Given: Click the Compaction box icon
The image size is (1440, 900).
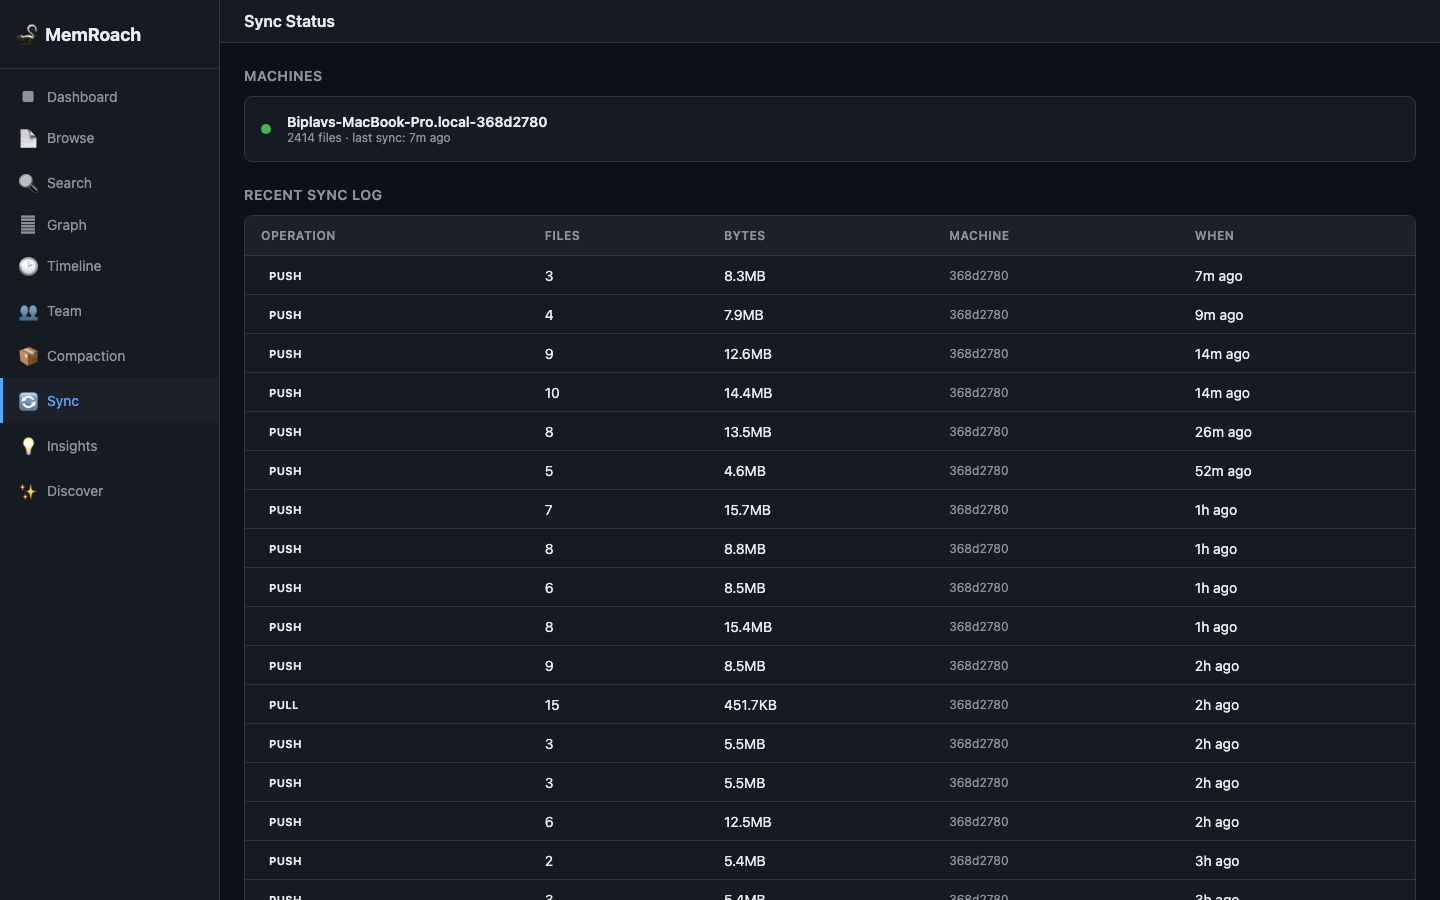Looking at the screenshot, I should (x=28, y=356).
